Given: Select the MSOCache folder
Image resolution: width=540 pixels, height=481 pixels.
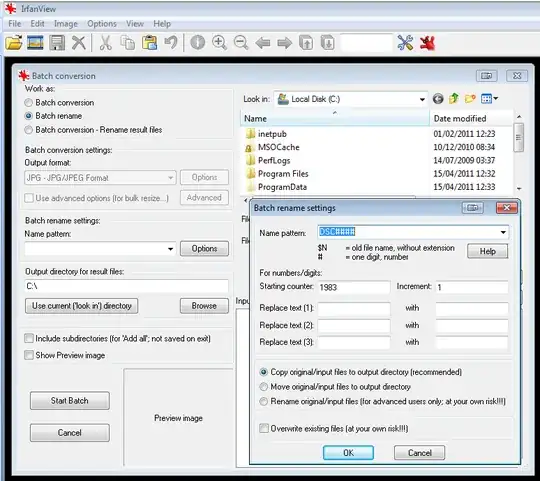Looking at the screenshot, I should (x=279, y=147).
